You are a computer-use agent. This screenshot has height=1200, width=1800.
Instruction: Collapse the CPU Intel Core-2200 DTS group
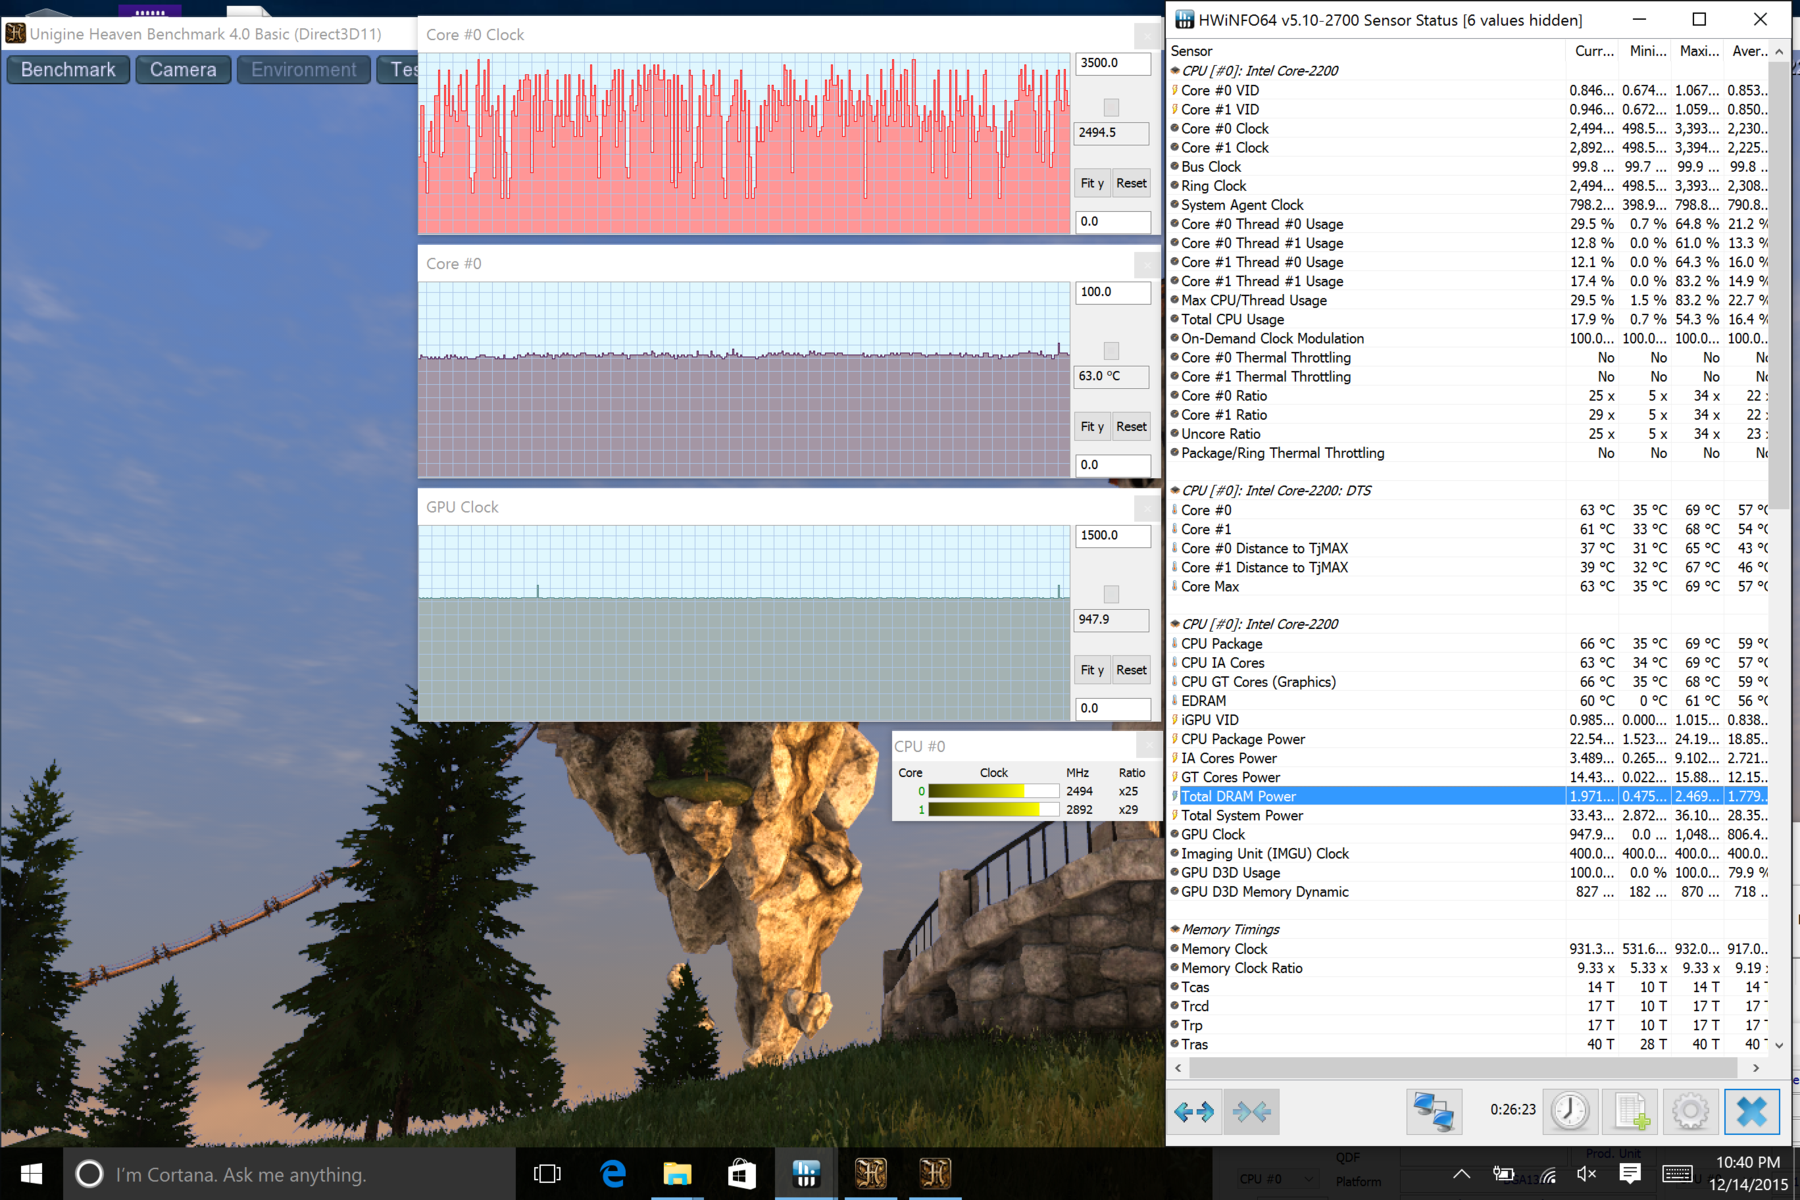pos(1176,491)
